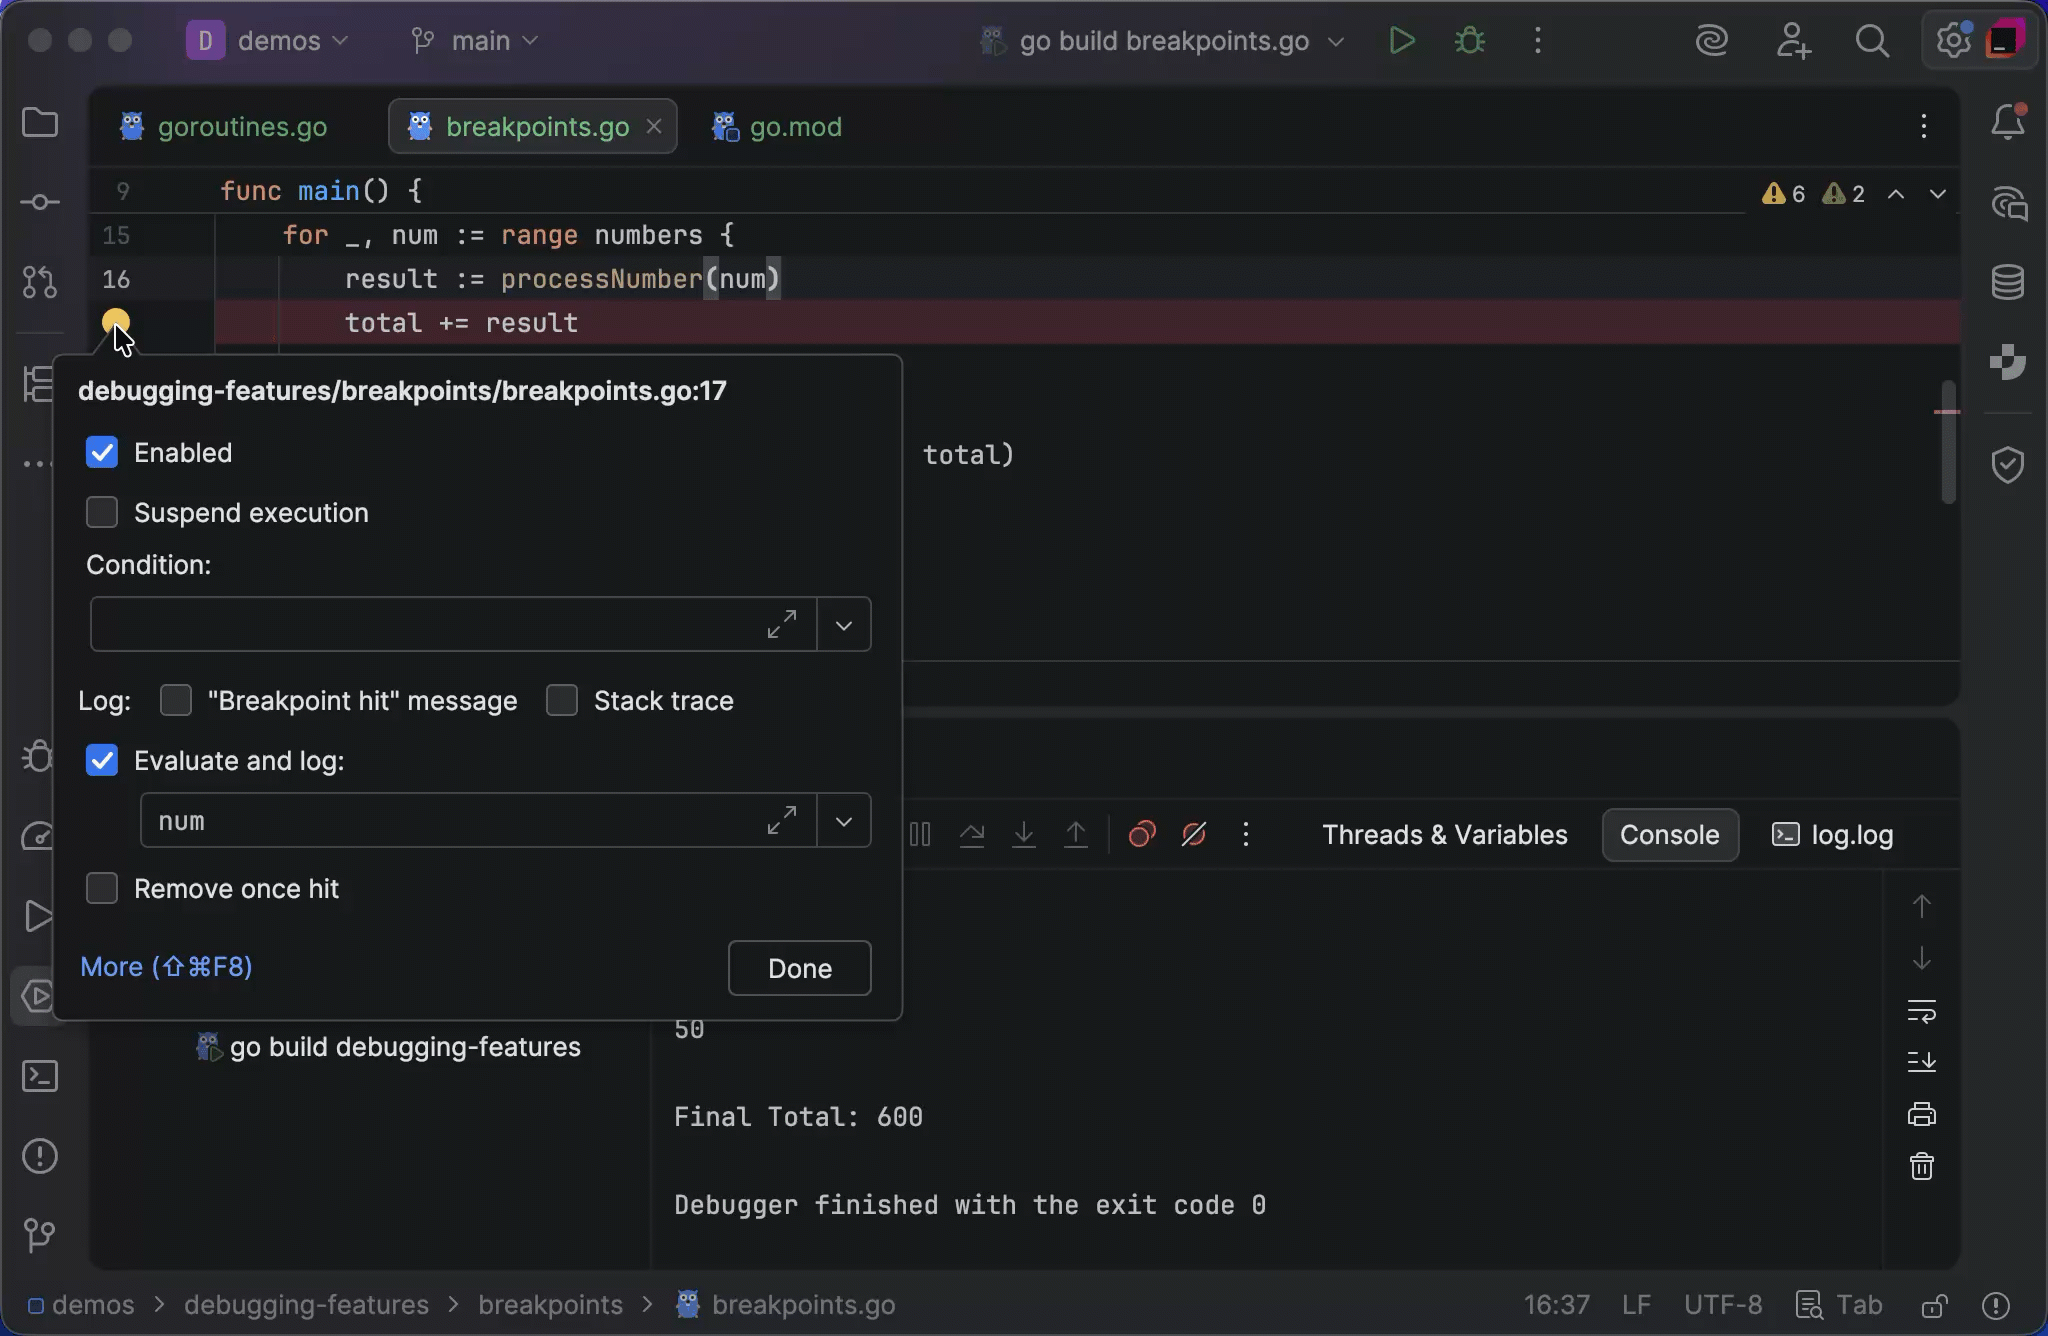
Task: Tick the Remove once hit checkbox
Action: click(102, 889)
